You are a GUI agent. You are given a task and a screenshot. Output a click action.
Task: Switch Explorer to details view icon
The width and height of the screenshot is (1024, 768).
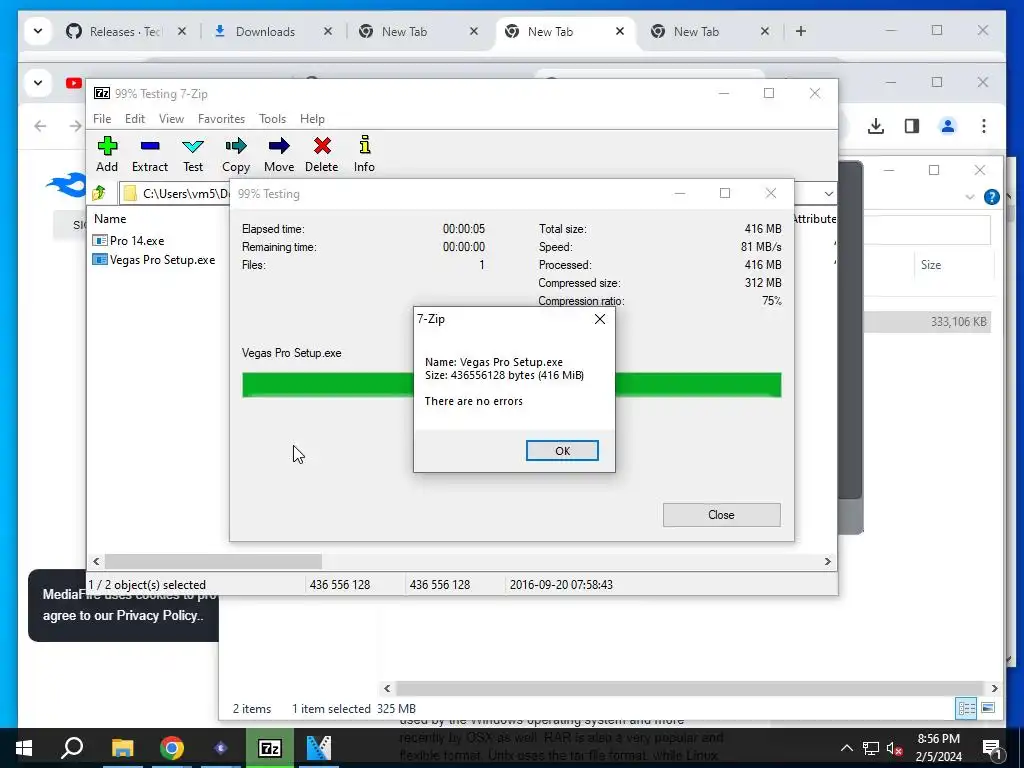point(967,708)
